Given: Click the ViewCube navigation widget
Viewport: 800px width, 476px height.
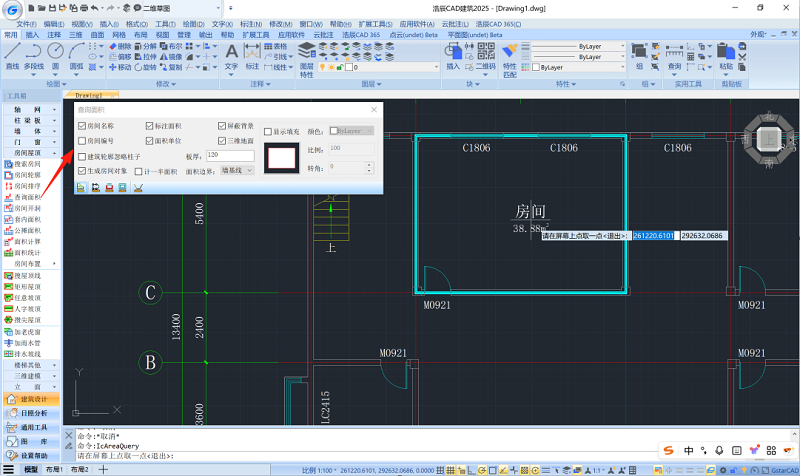Looking at the screenshot, I should pyautogui.click(x=769, y=139).
